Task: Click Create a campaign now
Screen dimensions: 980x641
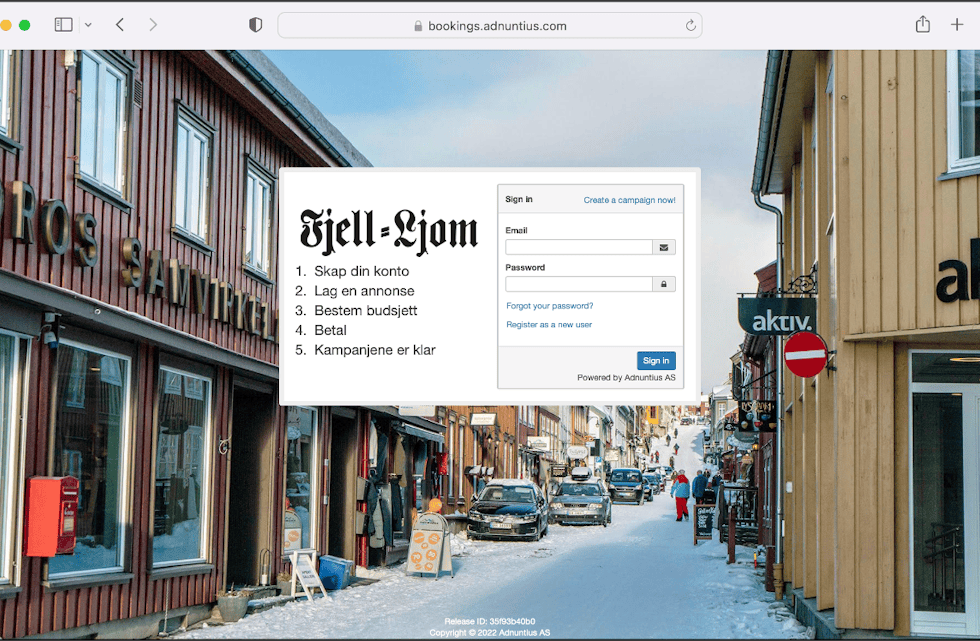Action: [x=629, y=199]
